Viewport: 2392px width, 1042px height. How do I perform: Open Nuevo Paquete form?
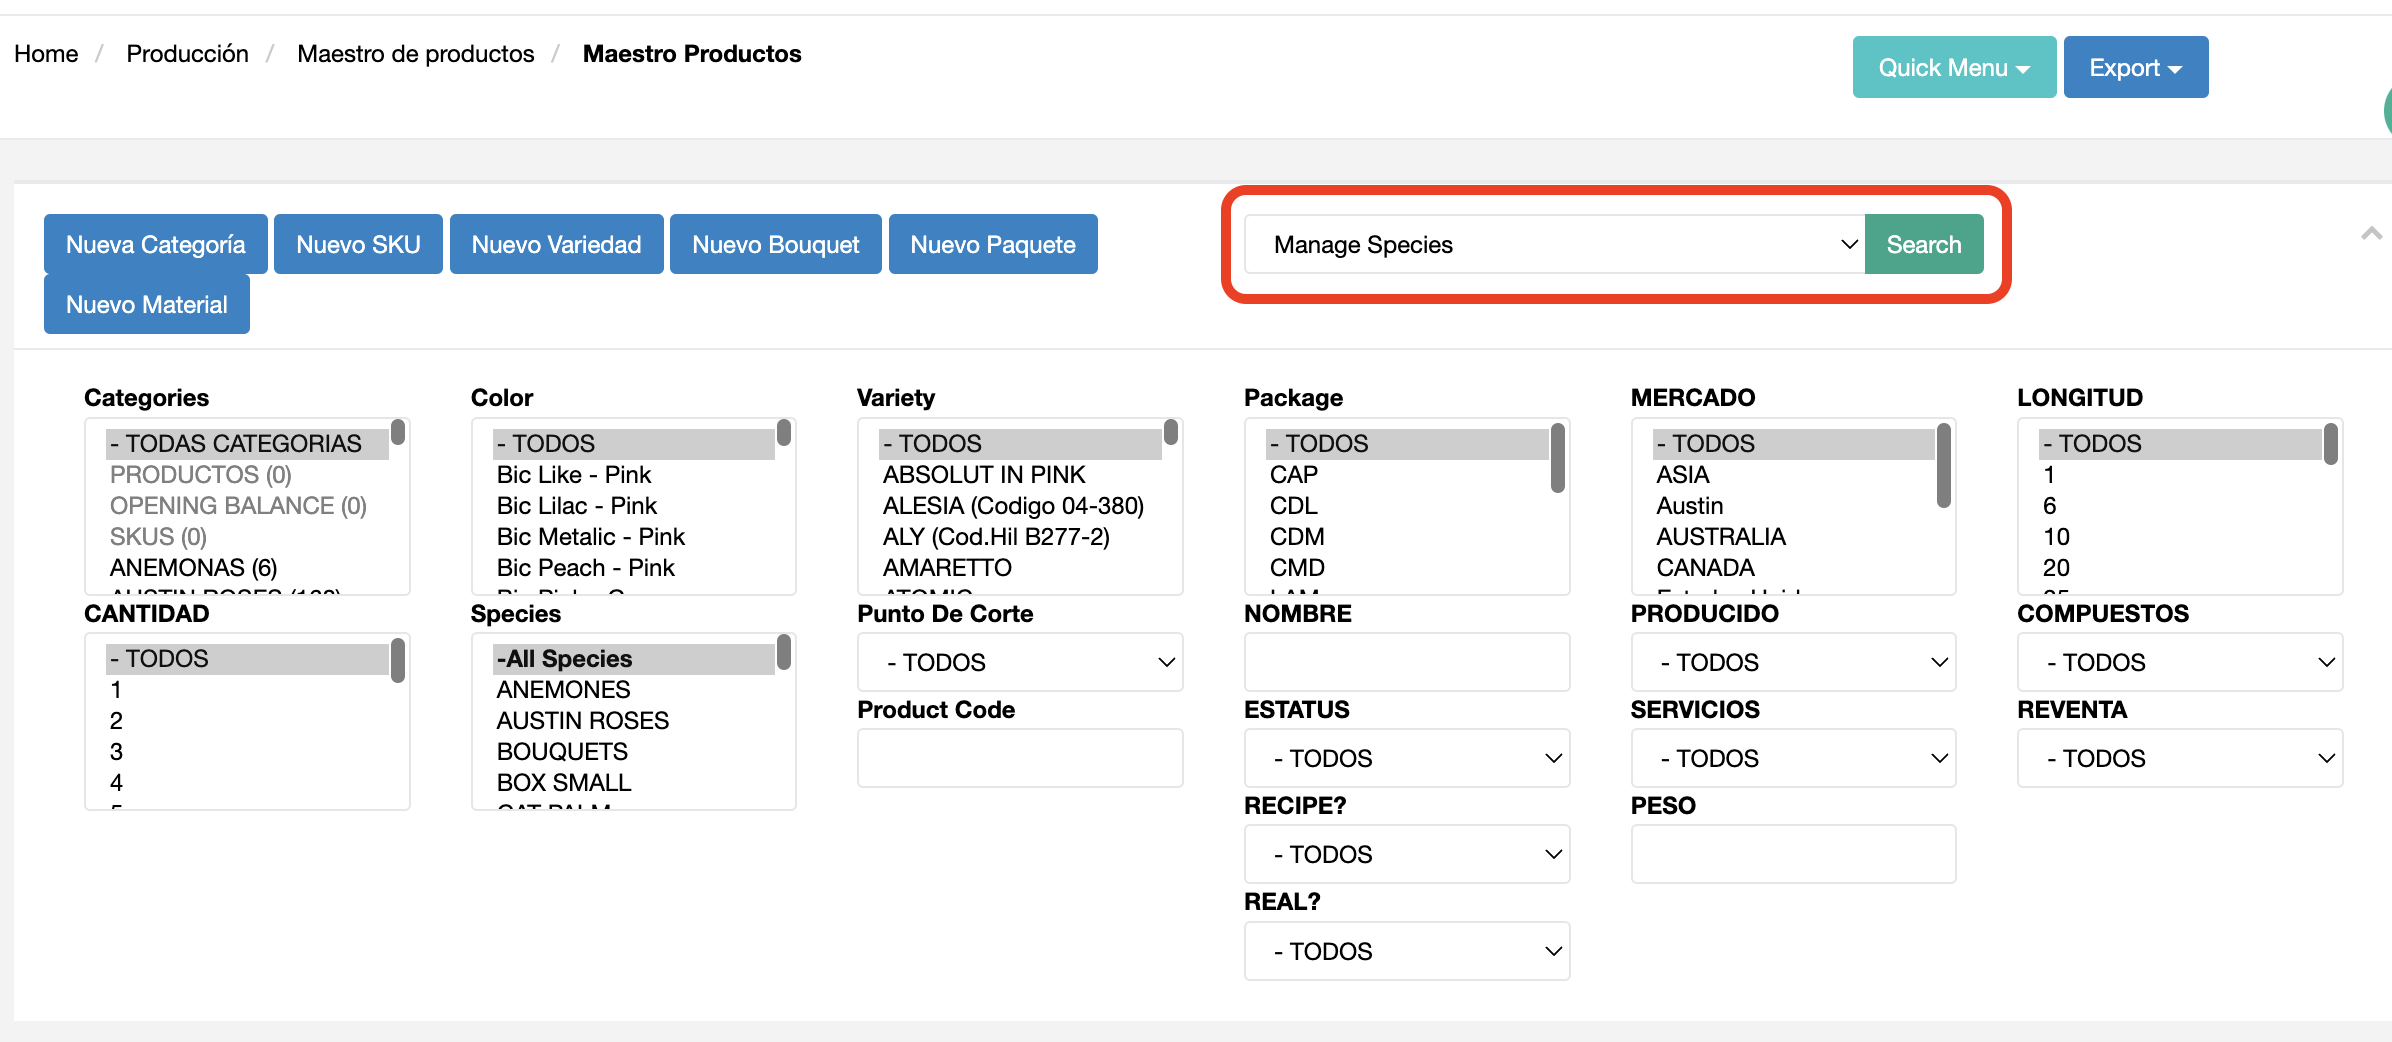click(992, 244)
